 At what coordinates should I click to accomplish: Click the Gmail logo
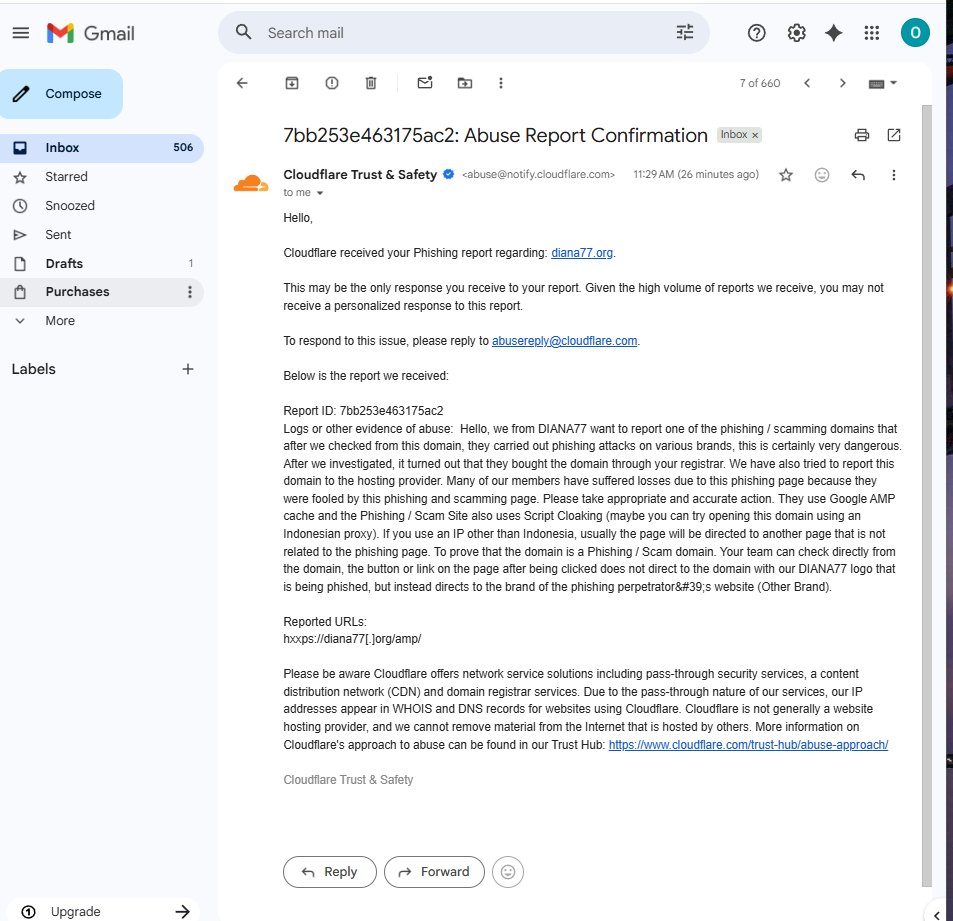(91, 33)
